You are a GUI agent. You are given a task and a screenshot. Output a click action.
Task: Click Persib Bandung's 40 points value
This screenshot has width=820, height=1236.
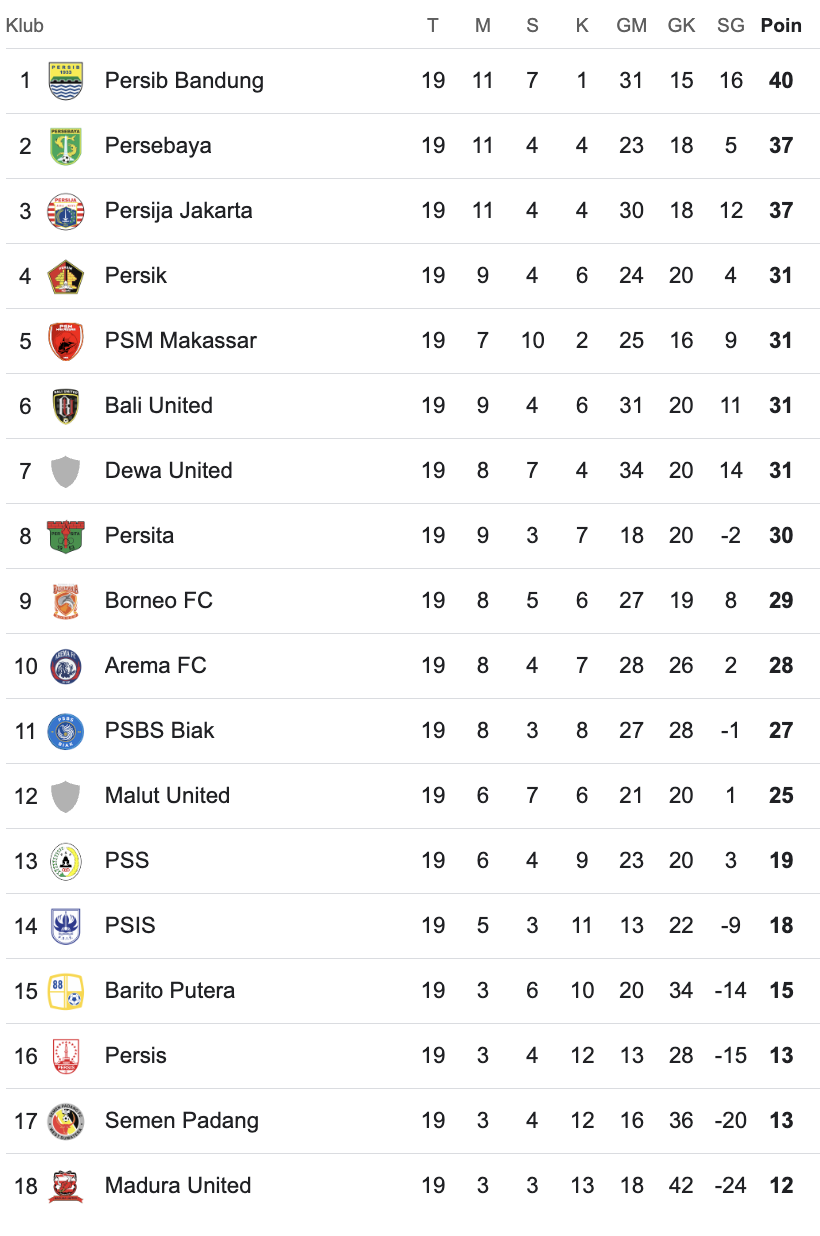pos(781,81)
